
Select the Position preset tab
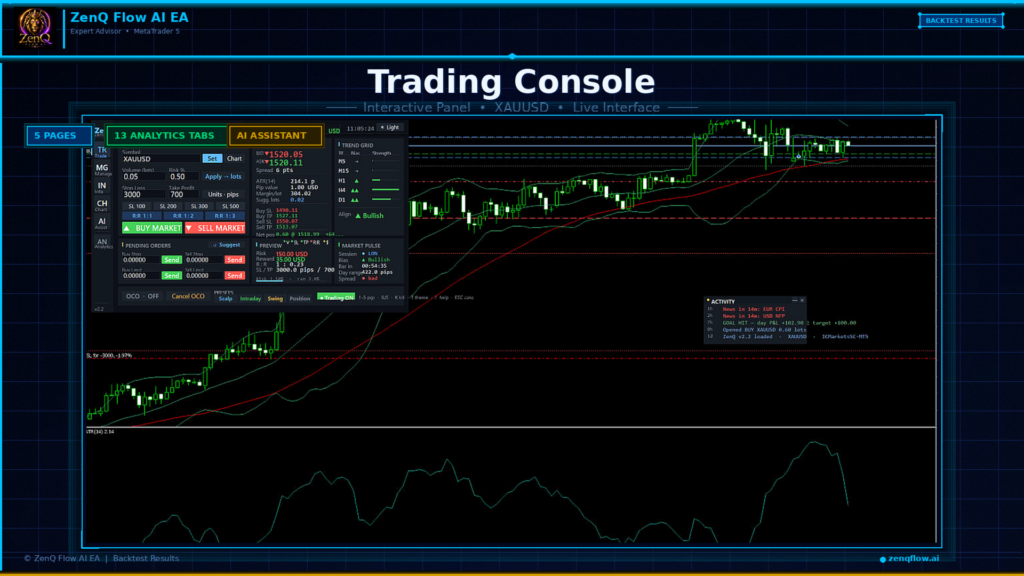pos(300,299)
